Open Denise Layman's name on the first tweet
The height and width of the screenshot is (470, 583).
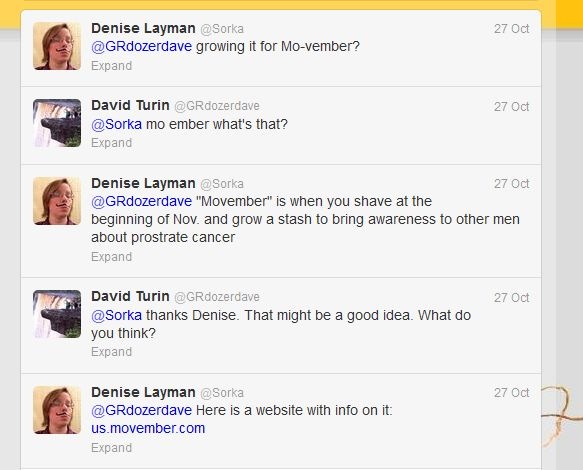tap(143, 28)
